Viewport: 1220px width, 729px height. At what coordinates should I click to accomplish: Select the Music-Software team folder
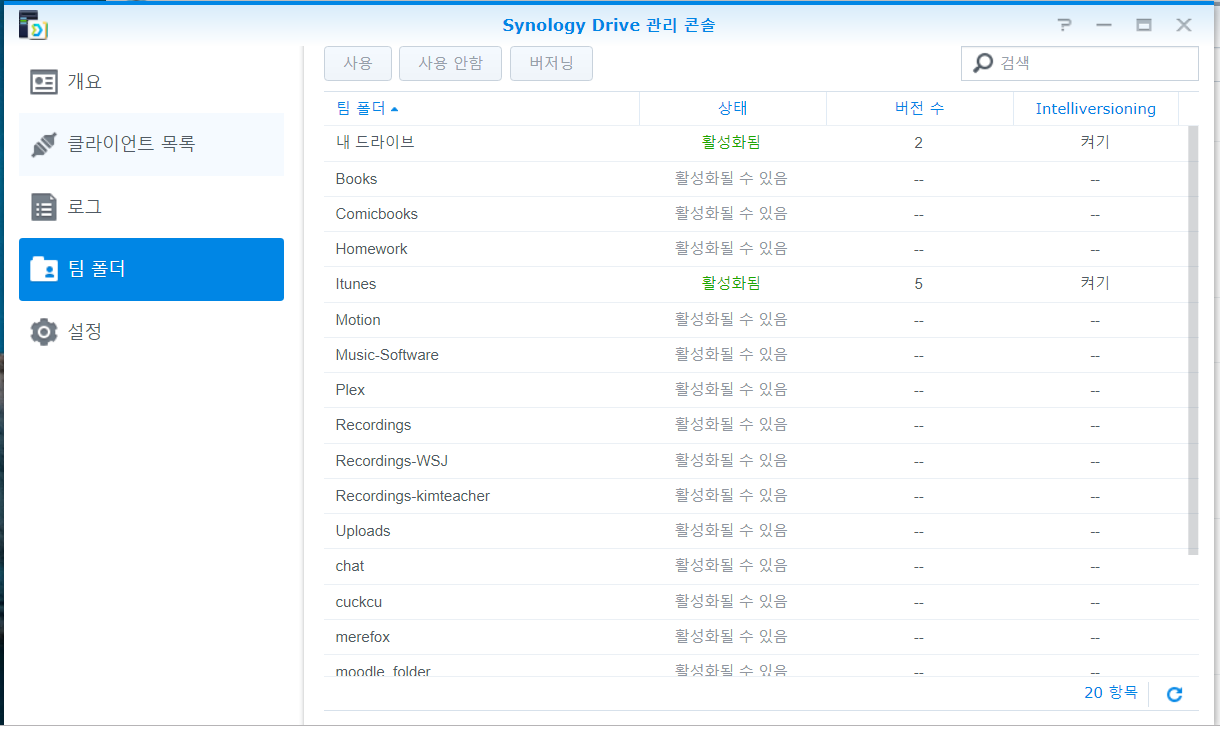click(x=755, y=355)
